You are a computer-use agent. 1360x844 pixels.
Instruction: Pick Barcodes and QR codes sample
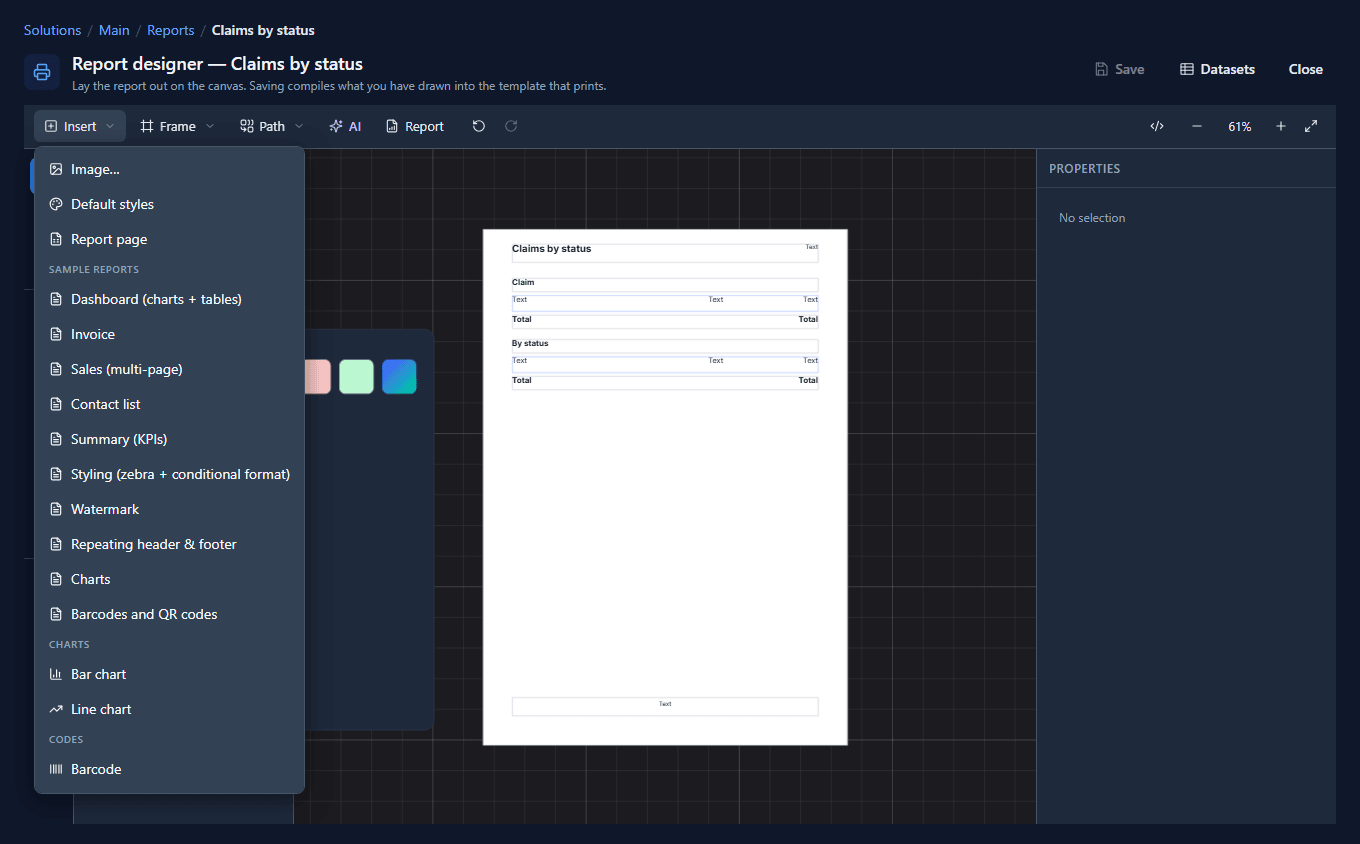tap(169, 615)
